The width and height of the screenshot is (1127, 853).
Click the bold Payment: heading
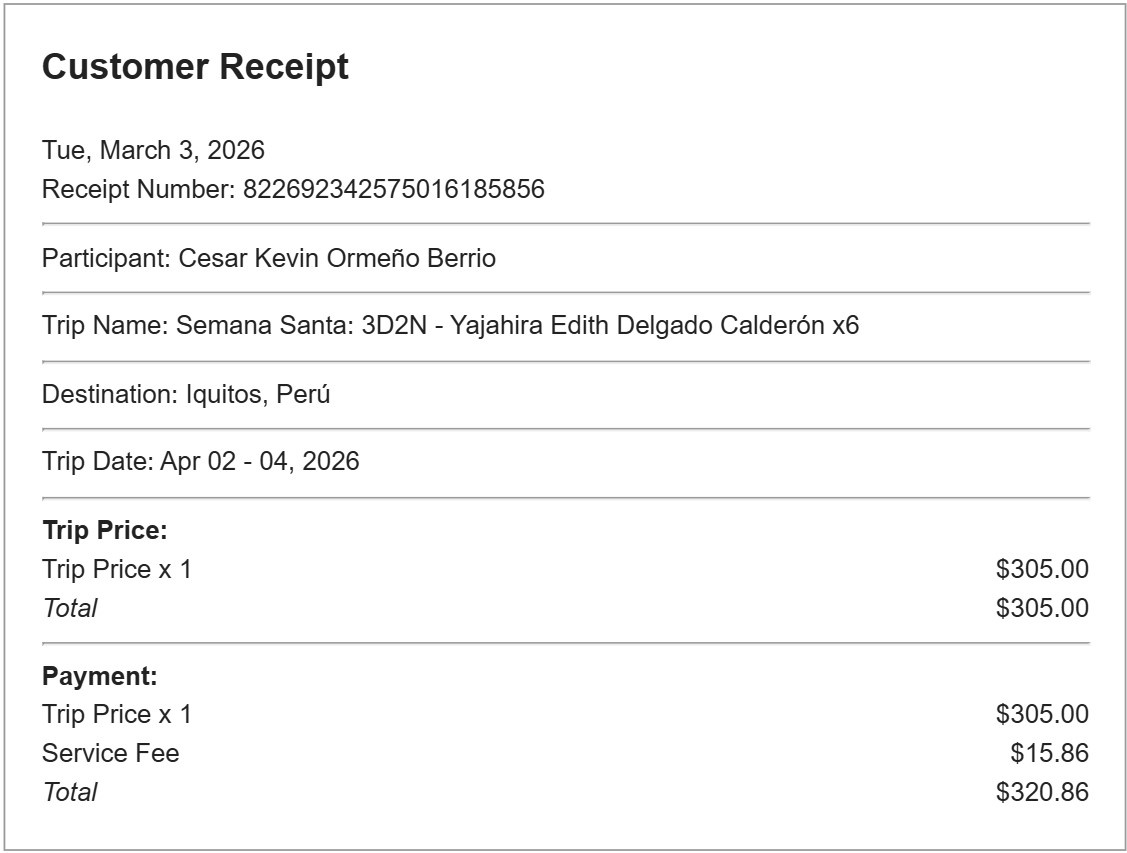(100, 676)
